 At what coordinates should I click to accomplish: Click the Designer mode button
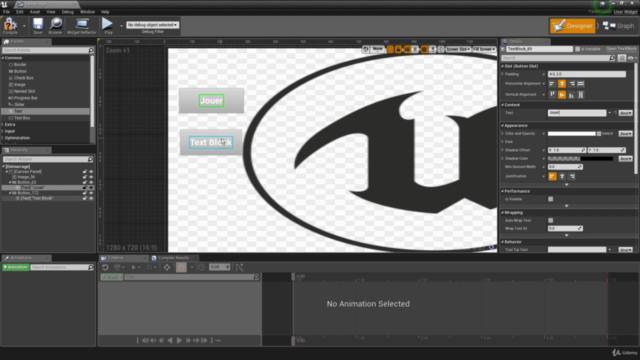573,26
